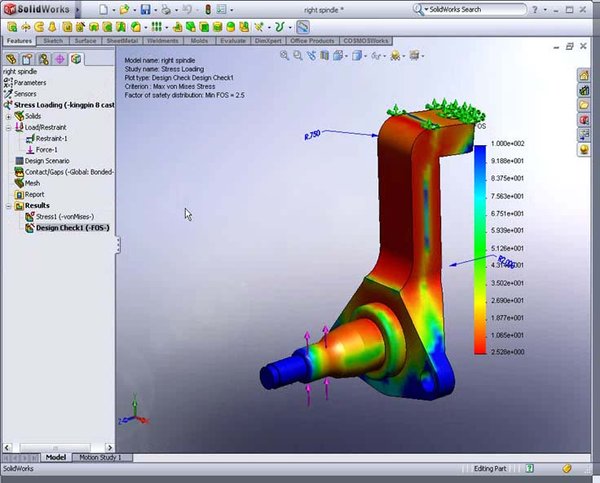Go to previous view
Viewport: 600px width, 483px height.
click(311, 56)
